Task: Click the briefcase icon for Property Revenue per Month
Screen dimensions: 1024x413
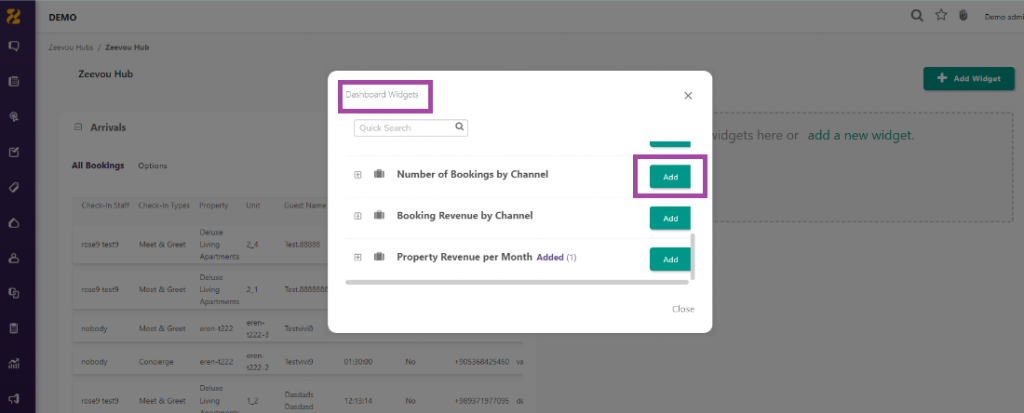Action: point(379,257)
